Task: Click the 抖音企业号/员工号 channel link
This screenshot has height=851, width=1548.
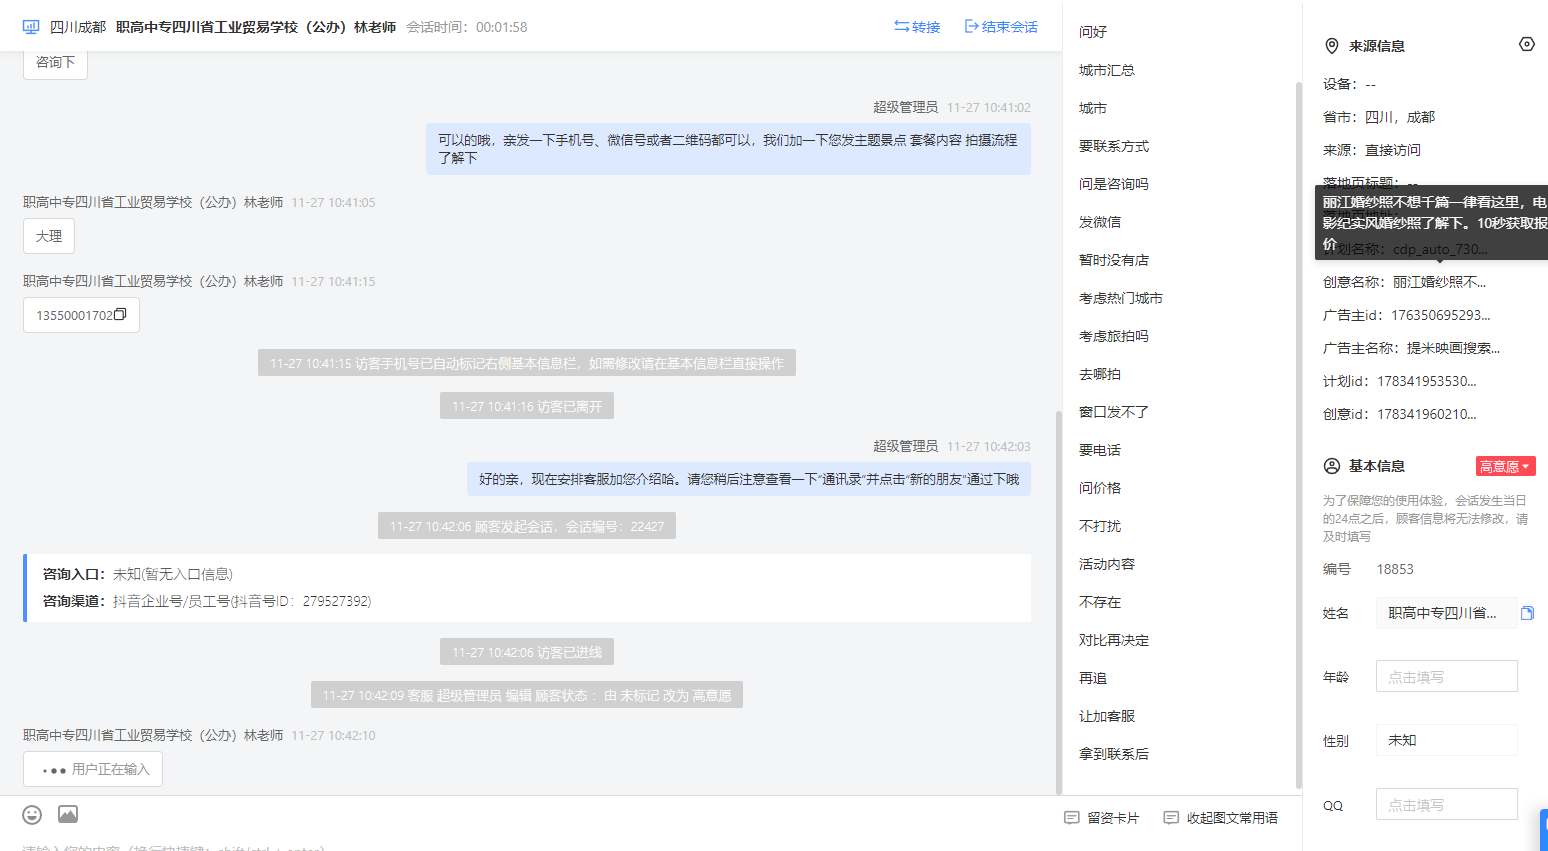Action: pyautogui.click(x=242, y=601)
